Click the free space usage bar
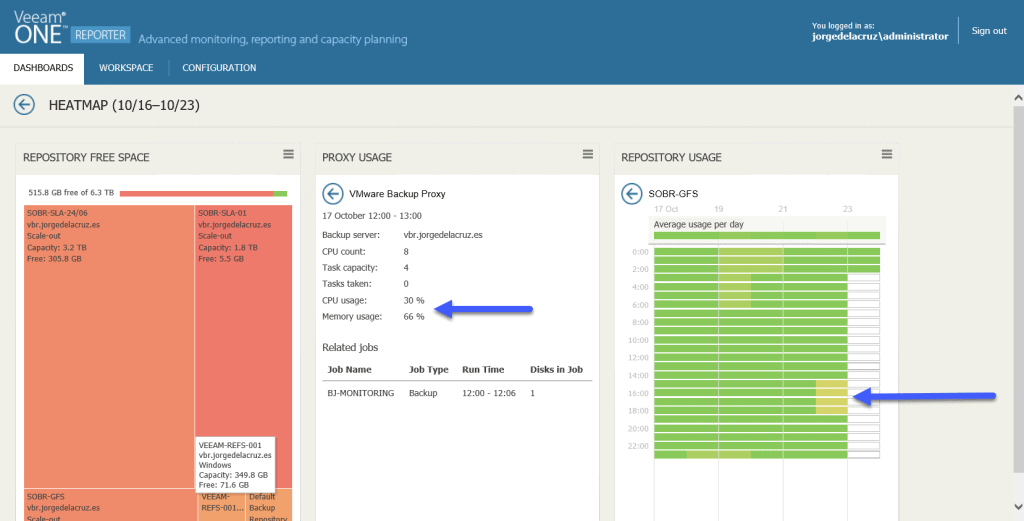The image size is (1024, 521). coord(204,193)
